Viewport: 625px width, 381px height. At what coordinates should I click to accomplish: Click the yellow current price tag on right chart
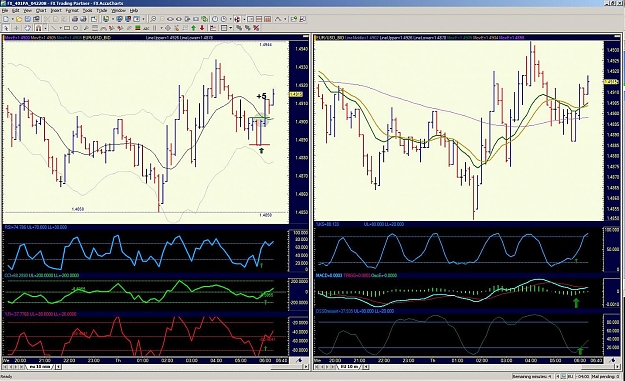[x=611, y=82]
